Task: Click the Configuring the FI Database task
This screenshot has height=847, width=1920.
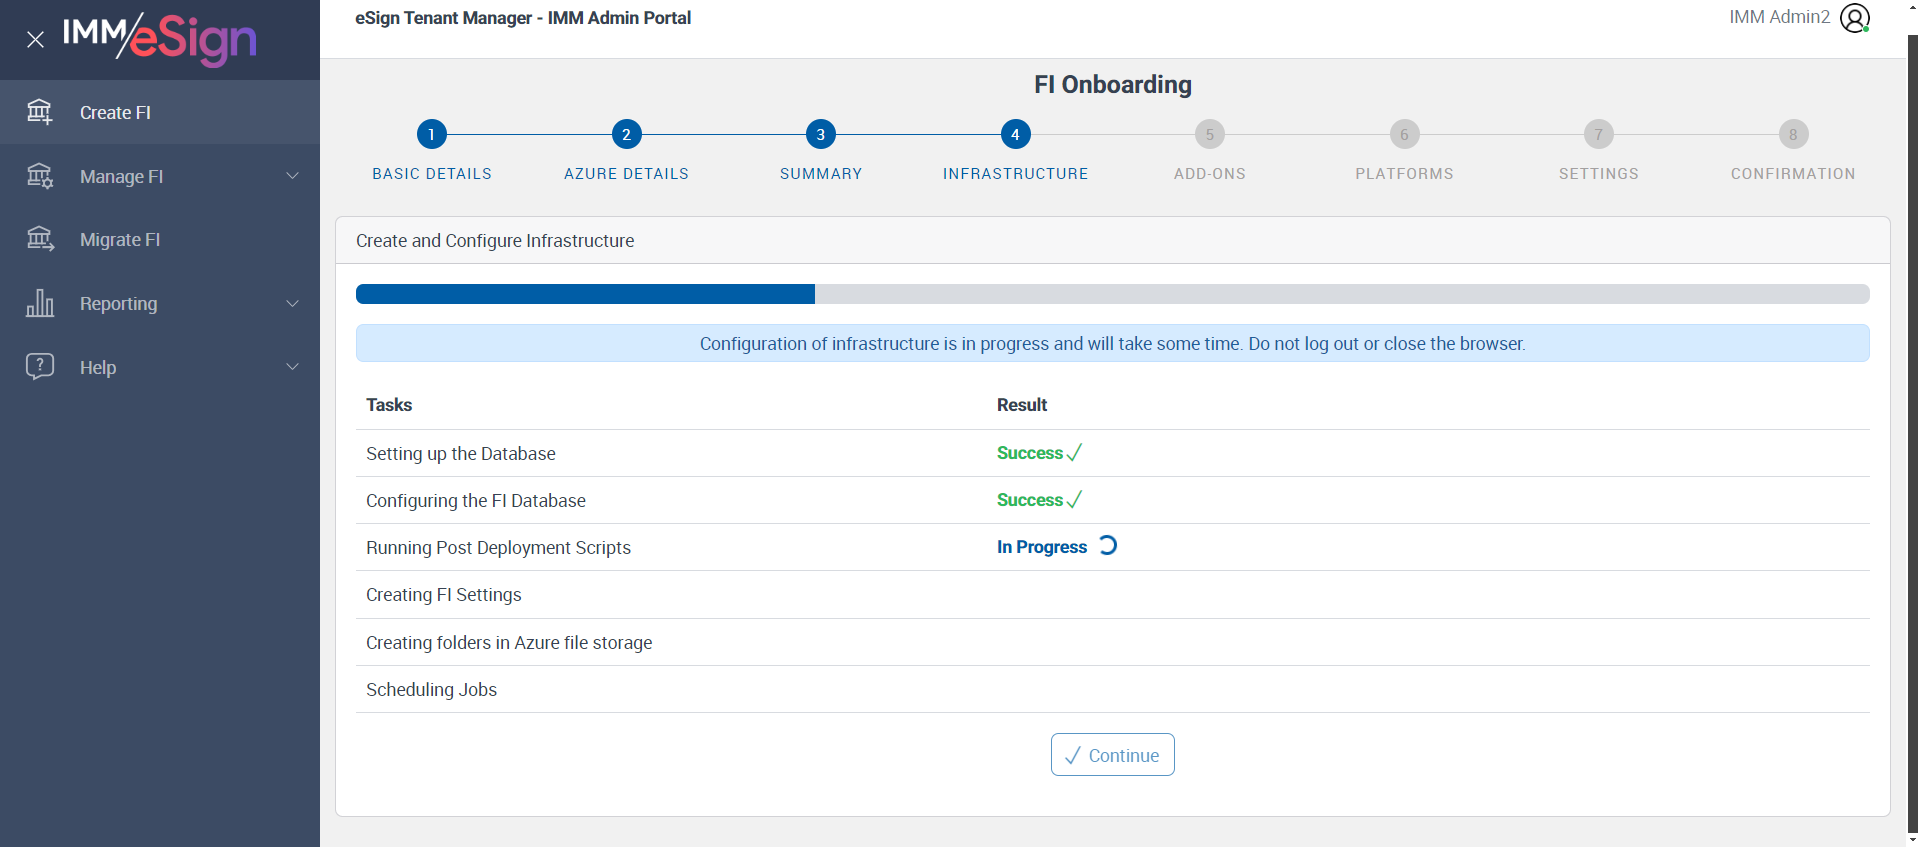Action: click(x=476, y=501)
